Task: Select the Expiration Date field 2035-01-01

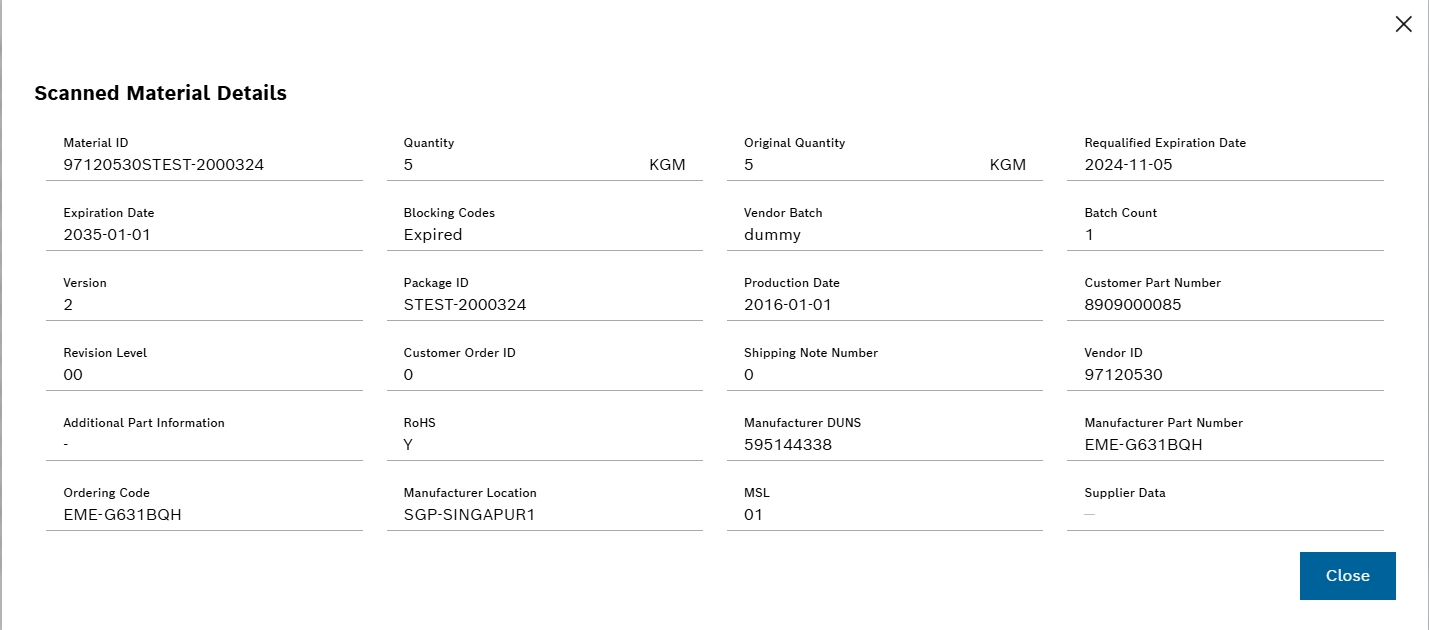Action: (204, 226)
